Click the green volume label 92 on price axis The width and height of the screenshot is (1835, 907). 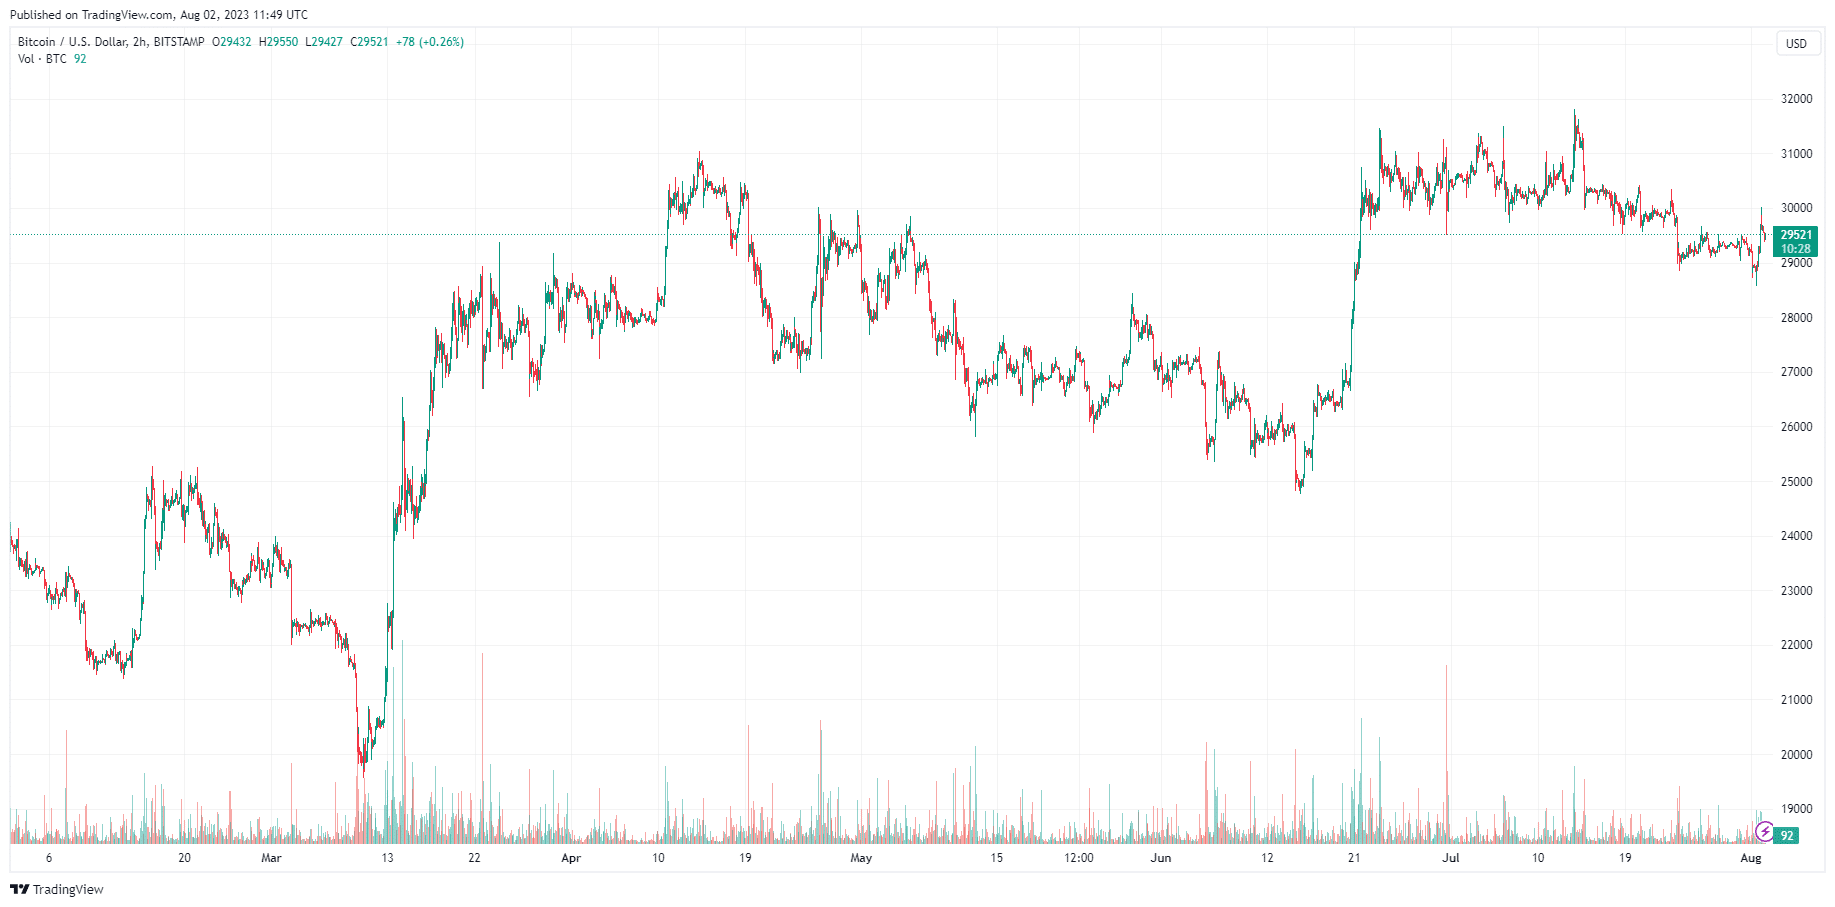point(1787,835)
